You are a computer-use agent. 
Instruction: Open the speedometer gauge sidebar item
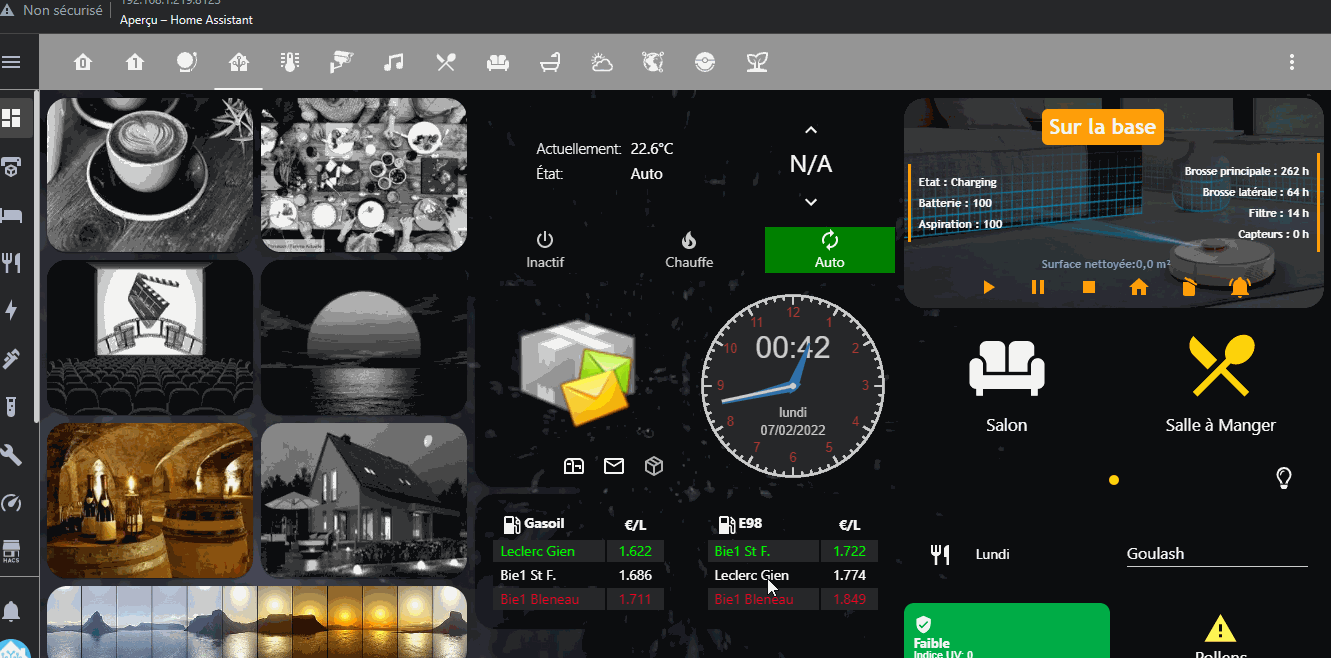point(12,503)
